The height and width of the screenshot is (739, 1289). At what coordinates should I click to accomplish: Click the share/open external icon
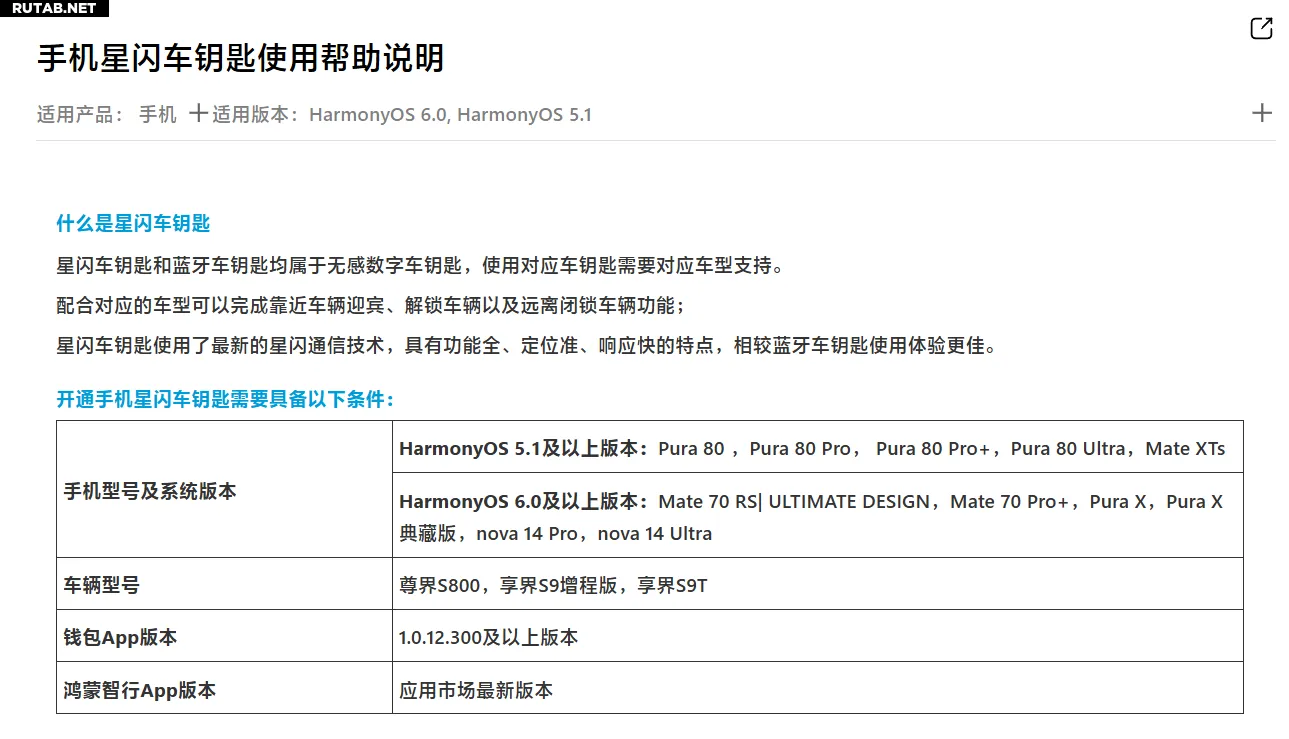tap(1261, 29)
